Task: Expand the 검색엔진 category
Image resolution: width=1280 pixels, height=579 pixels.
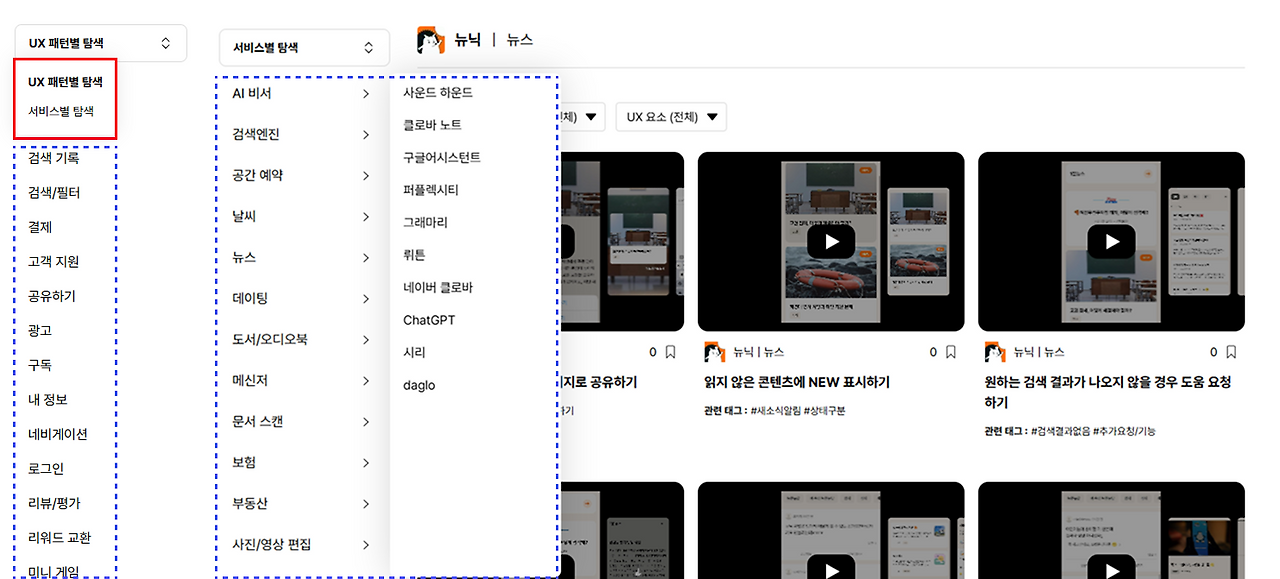Action: pyautogui.click(x=303, y=134)
